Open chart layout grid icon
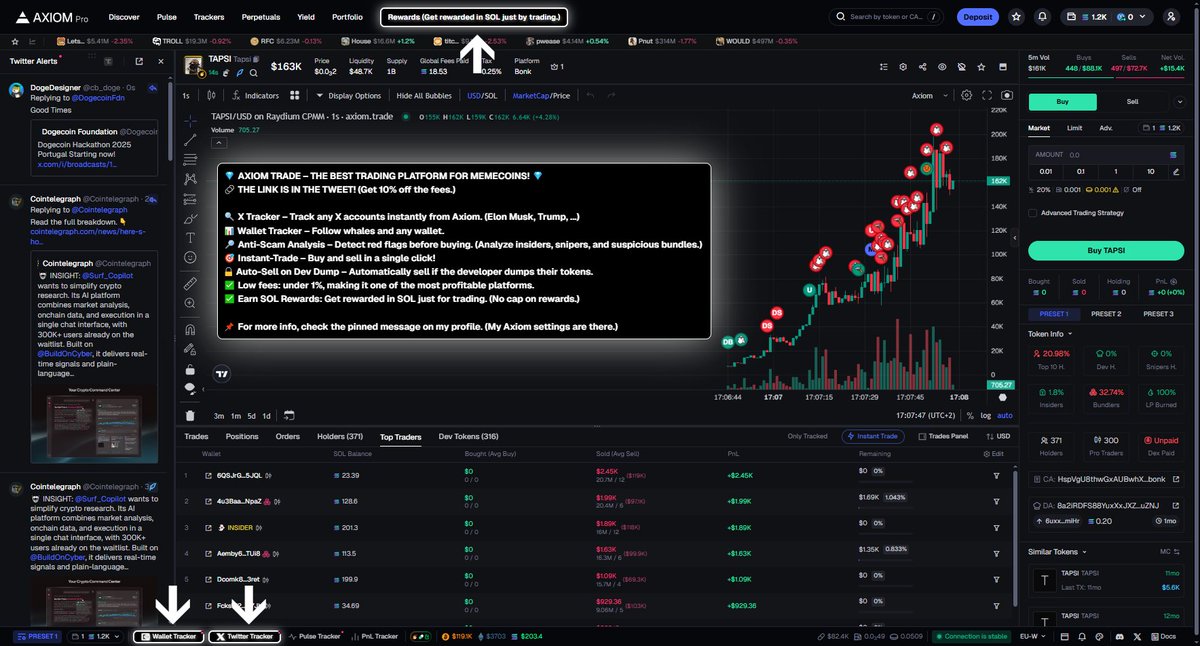 295,96
